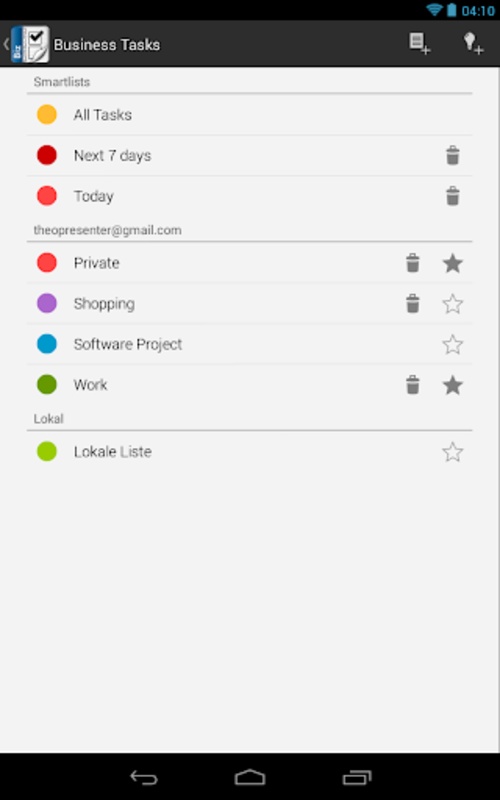Tap the Android home navigation button
Viewport: 500px width, 800px height.
tap(250, 778)
